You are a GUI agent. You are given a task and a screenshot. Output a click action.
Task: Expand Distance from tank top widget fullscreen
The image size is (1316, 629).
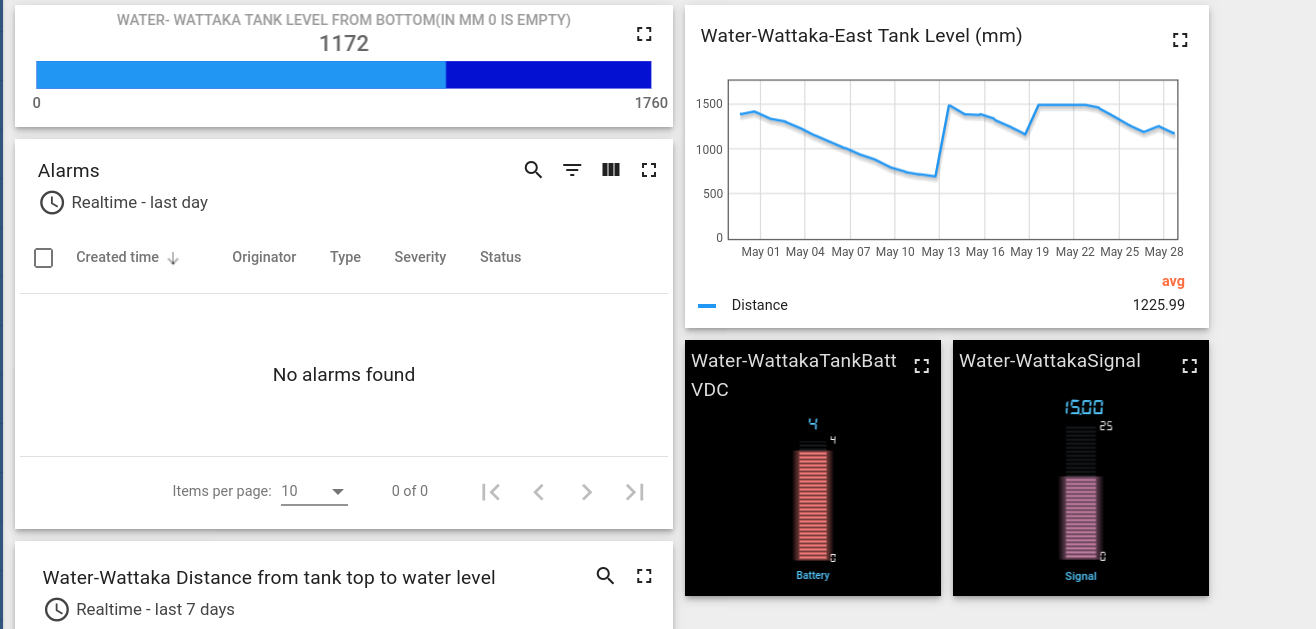click(644, 575)
